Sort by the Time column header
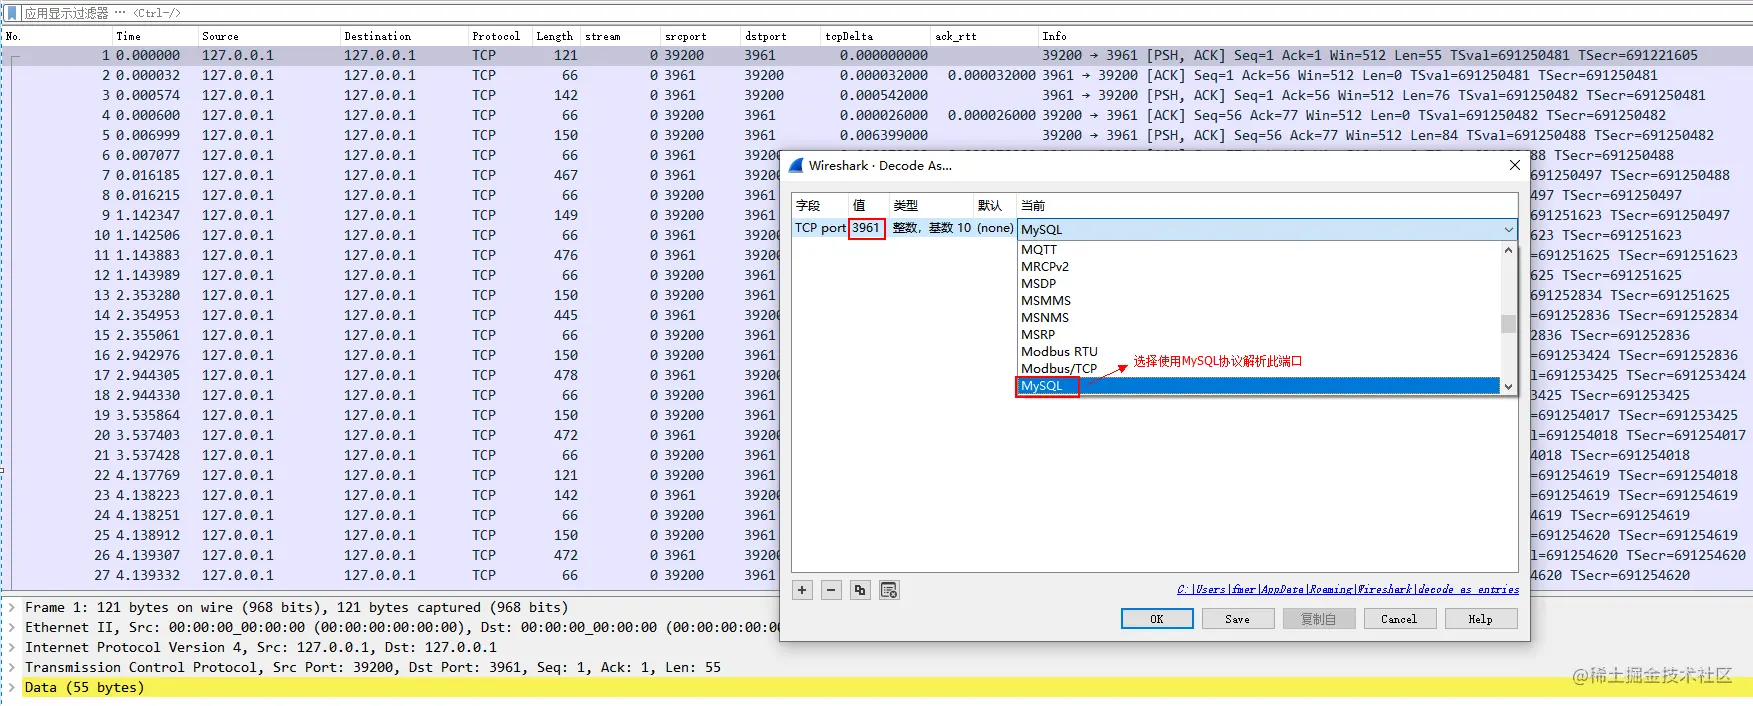The image size is (1753, 706). click(x=154, y=36)
